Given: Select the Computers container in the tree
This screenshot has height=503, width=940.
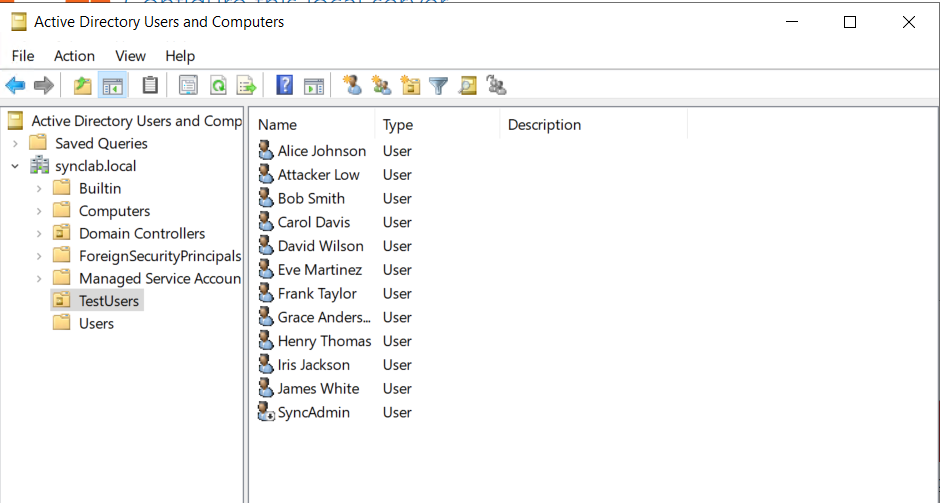Looking at the screenshot, I should point(115,211).
